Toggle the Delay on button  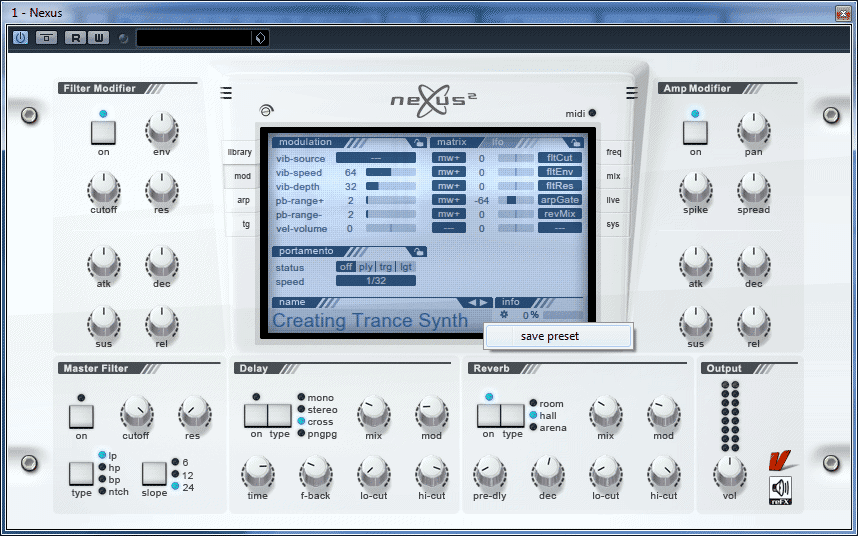tap(256, 416)
